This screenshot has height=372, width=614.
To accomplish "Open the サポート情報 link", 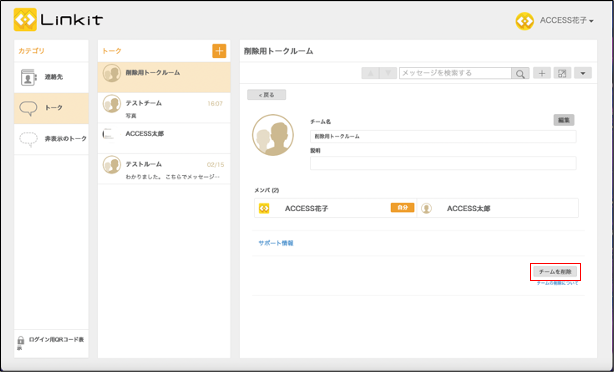I will (x=276, y=243).
